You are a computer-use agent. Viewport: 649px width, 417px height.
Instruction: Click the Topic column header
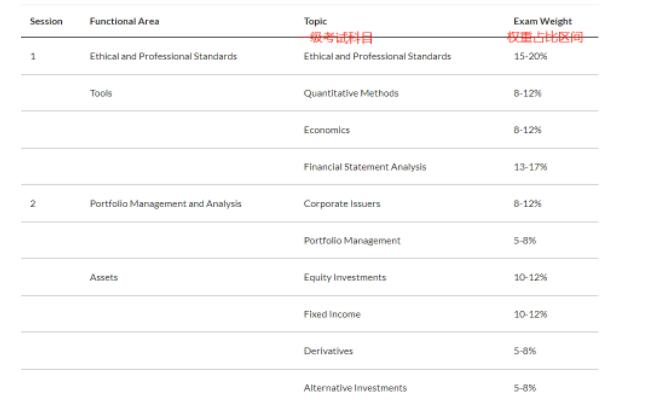[315, 21]
